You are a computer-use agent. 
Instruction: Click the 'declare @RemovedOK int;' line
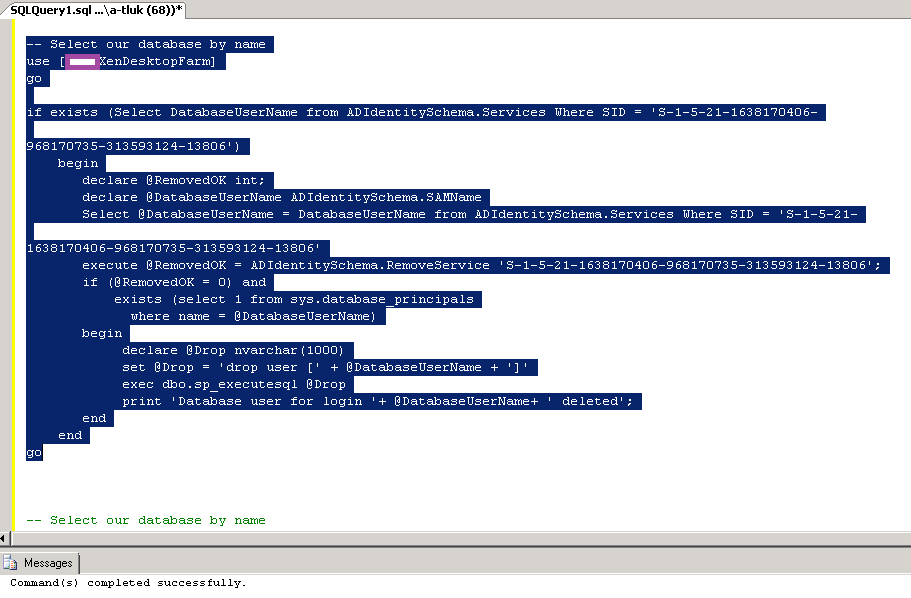[173, 180]
